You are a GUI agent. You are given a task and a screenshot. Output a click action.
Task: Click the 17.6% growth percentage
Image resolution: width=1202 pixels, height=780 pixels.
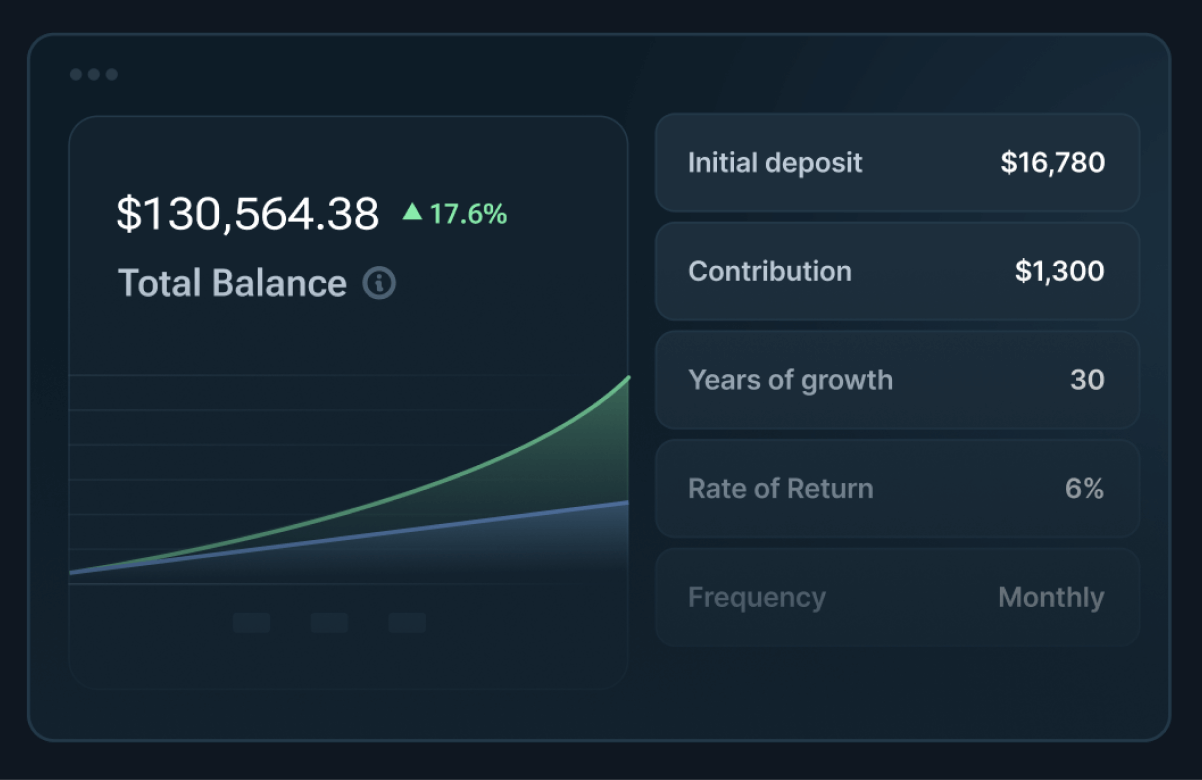coord(468,214)
